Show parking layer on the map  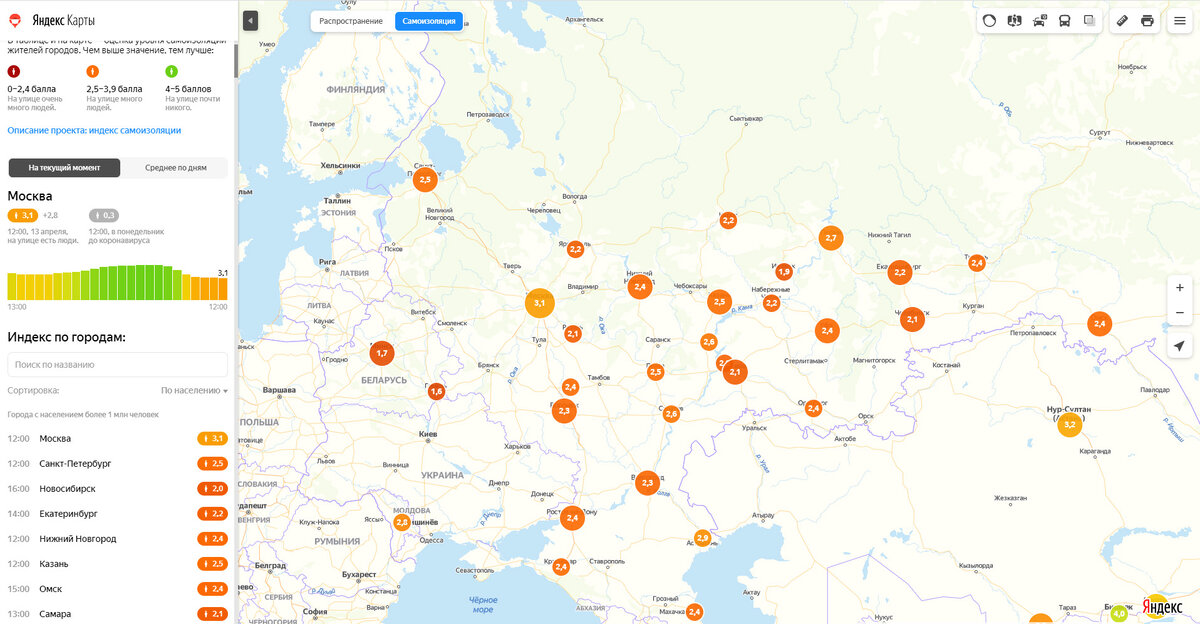point(1040,20)
